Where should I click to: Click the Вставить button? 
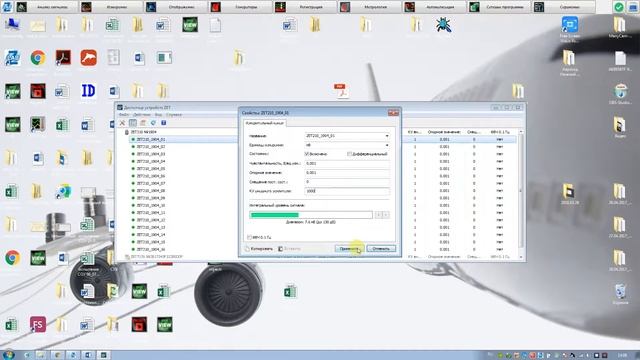(289, 249)
